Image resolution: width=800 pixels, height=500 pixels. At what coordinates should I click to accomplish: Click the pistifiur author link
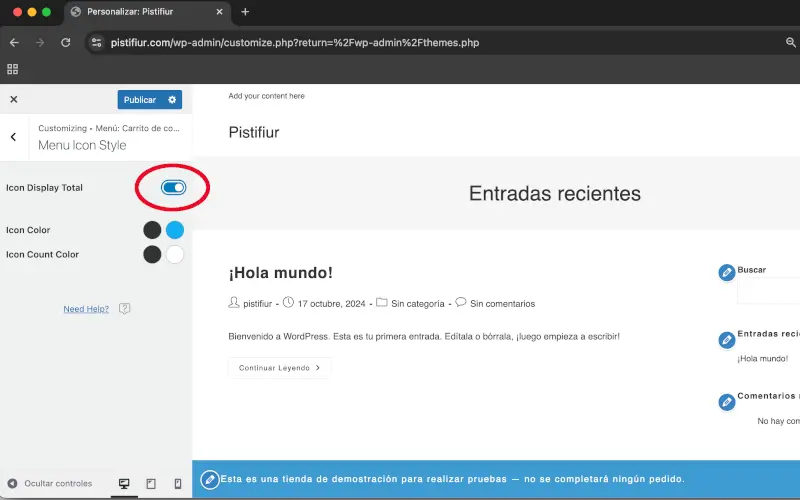257,304
